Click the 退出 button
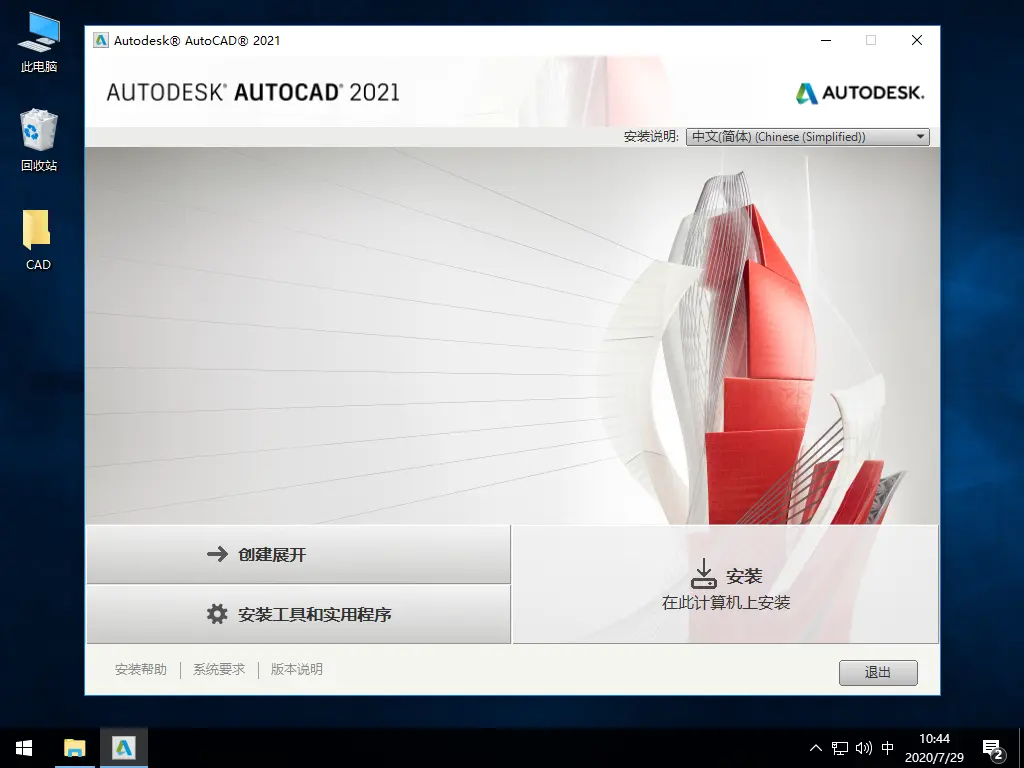 point(878,672)
